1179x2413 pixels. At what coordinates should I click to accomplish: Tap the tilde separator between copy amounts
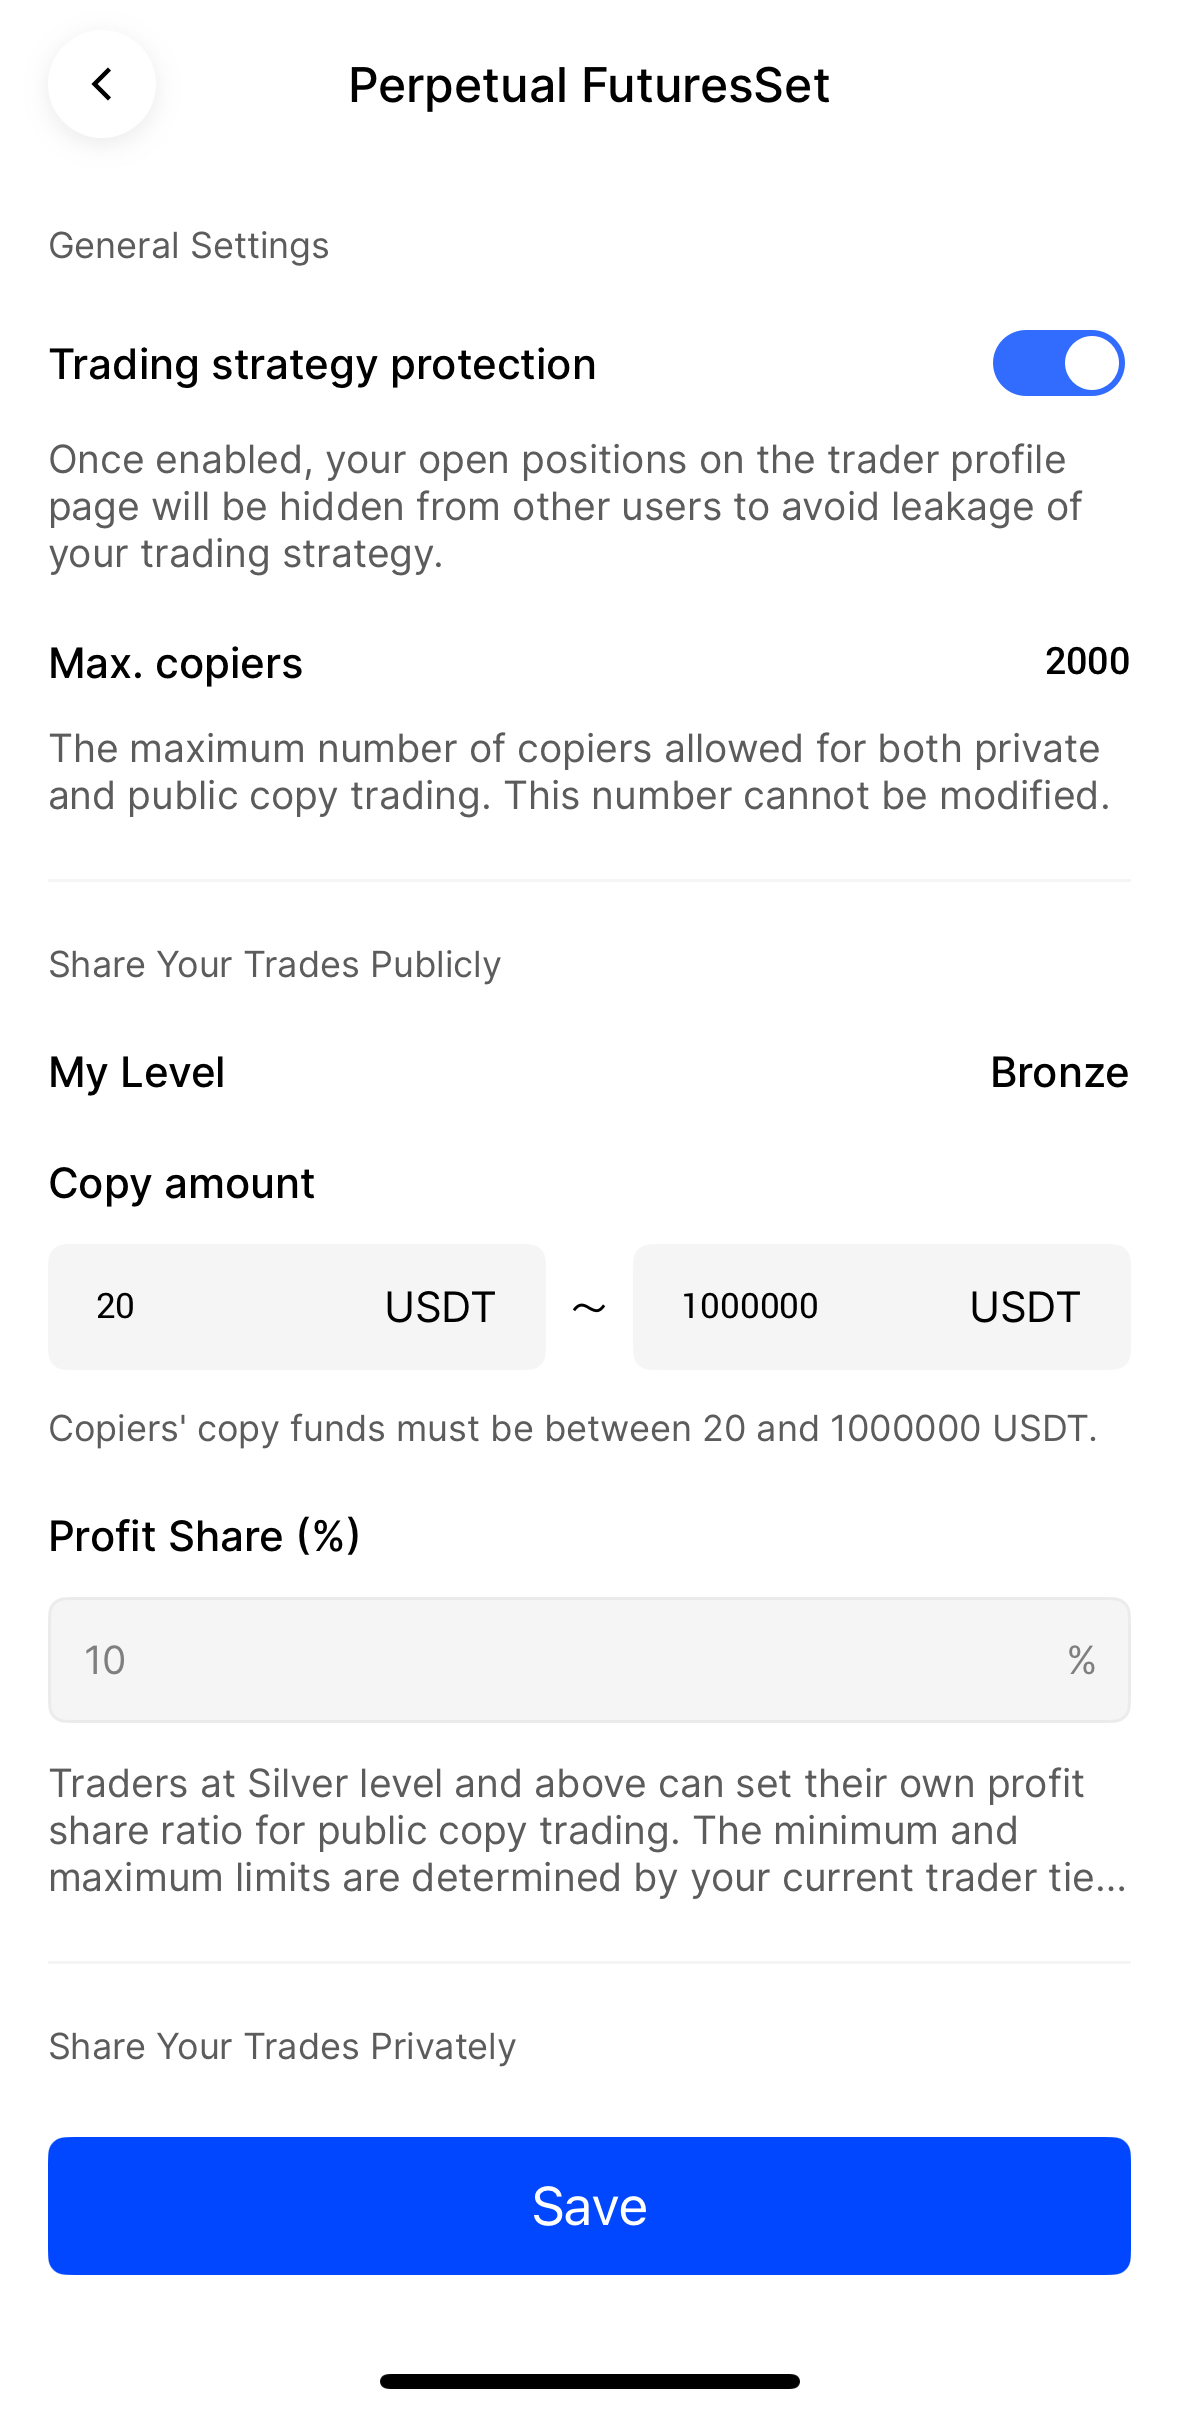589,1307
